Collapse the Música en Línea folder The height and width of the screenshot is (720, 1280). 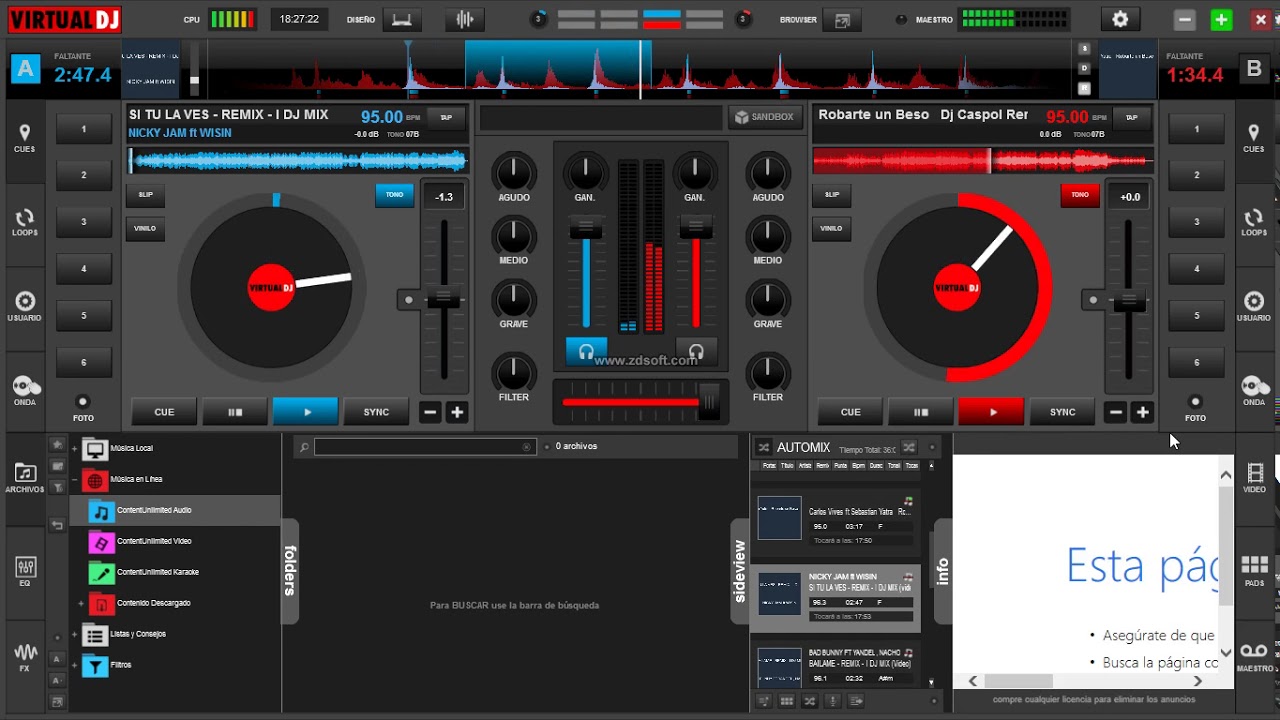coord(74,480)
